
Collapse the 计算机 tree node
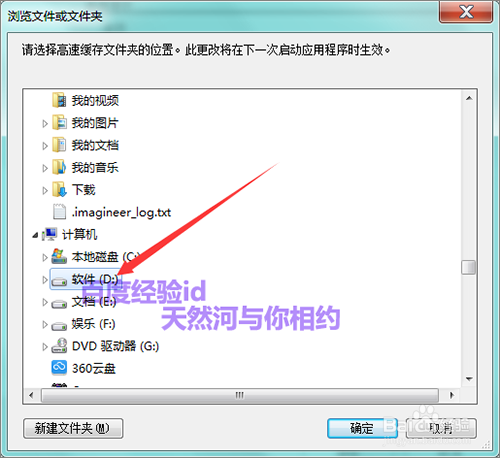click(x=35, y=235)
